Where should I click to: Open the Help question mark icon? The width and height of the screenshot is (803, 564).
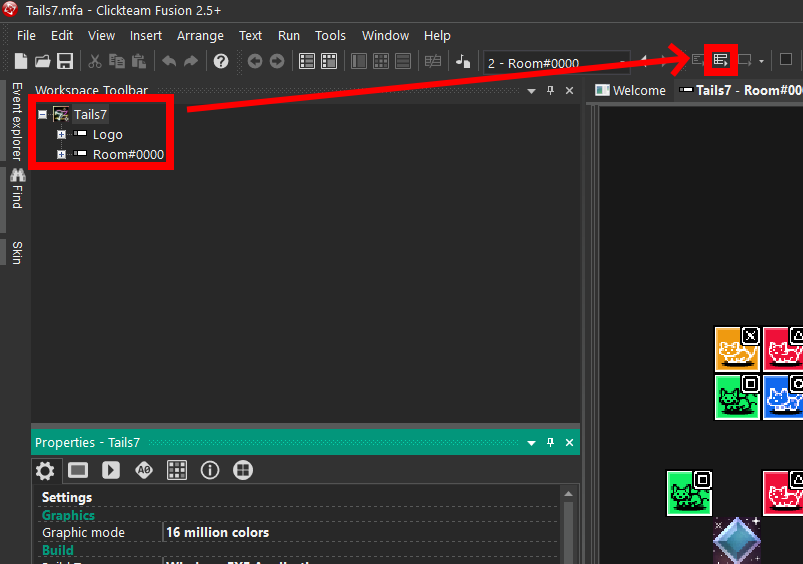coord(221,61)
